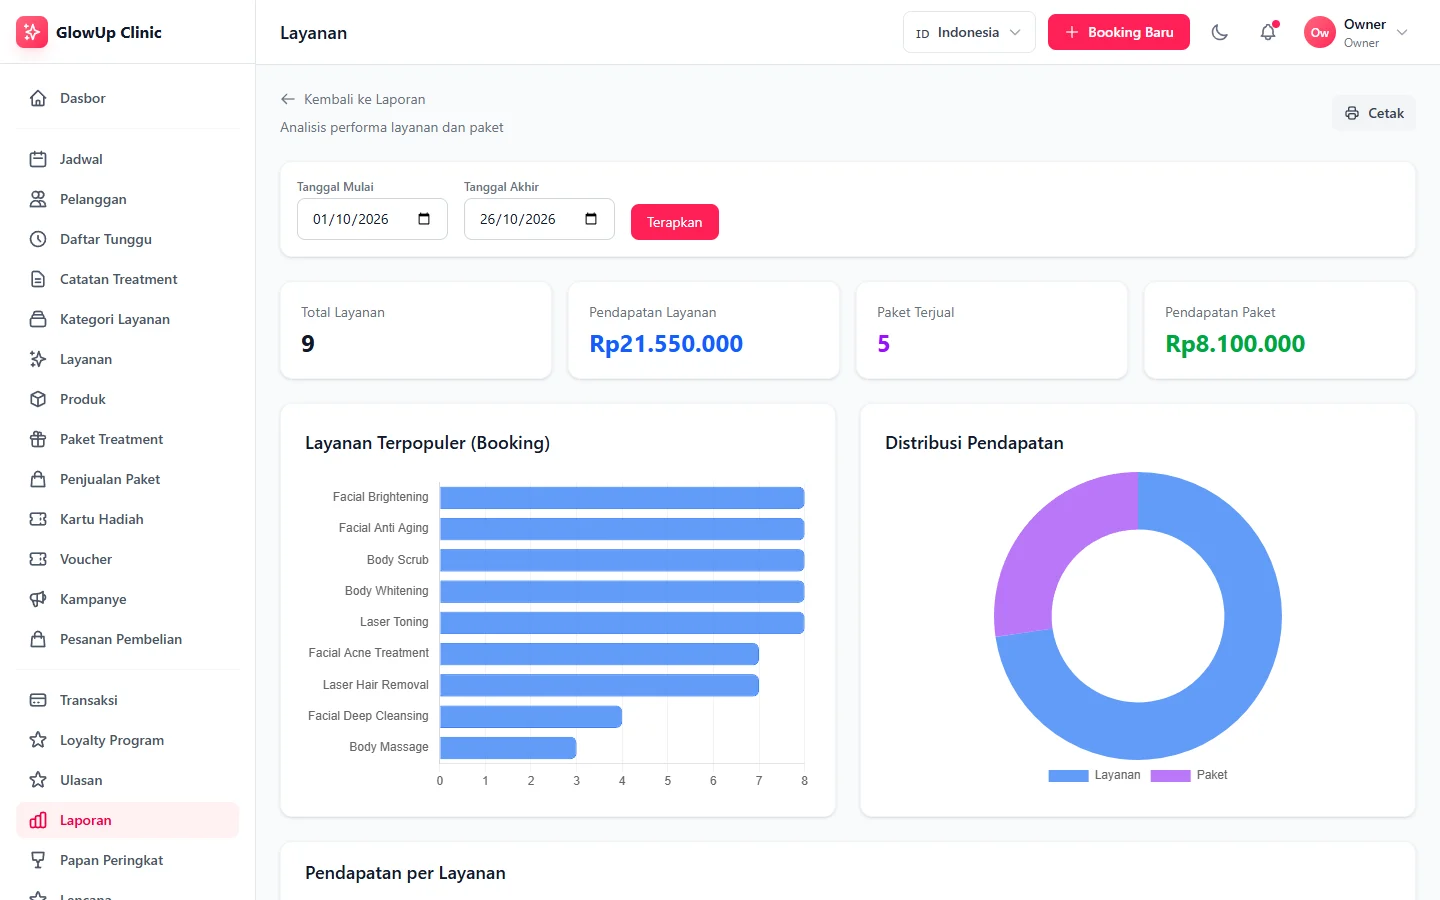Image resolution: width=1440 pixels, height=900 pixels.
Task: Click the Pelanggan people icon
Action: (38, 199)
